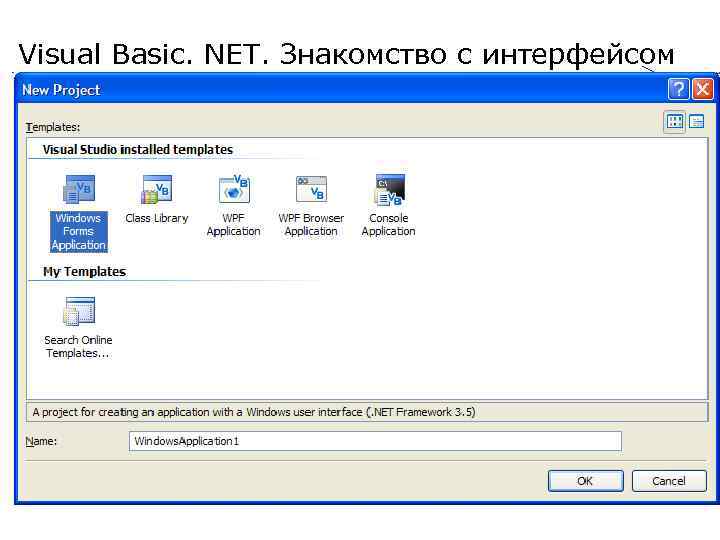The image size is (720, 540).
Task: Switch templates view to large icons
Action: click(x=675, y=122)
